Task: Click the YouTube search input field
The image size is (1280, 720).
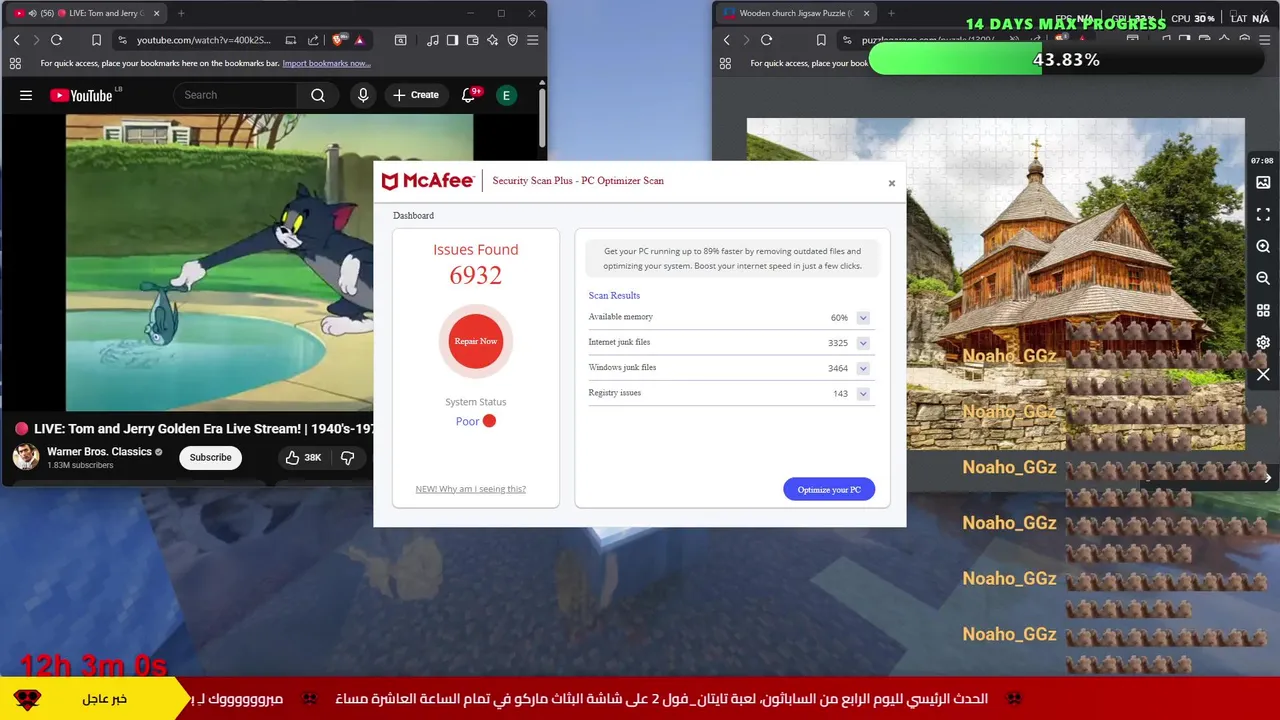Action: point(236,95)
